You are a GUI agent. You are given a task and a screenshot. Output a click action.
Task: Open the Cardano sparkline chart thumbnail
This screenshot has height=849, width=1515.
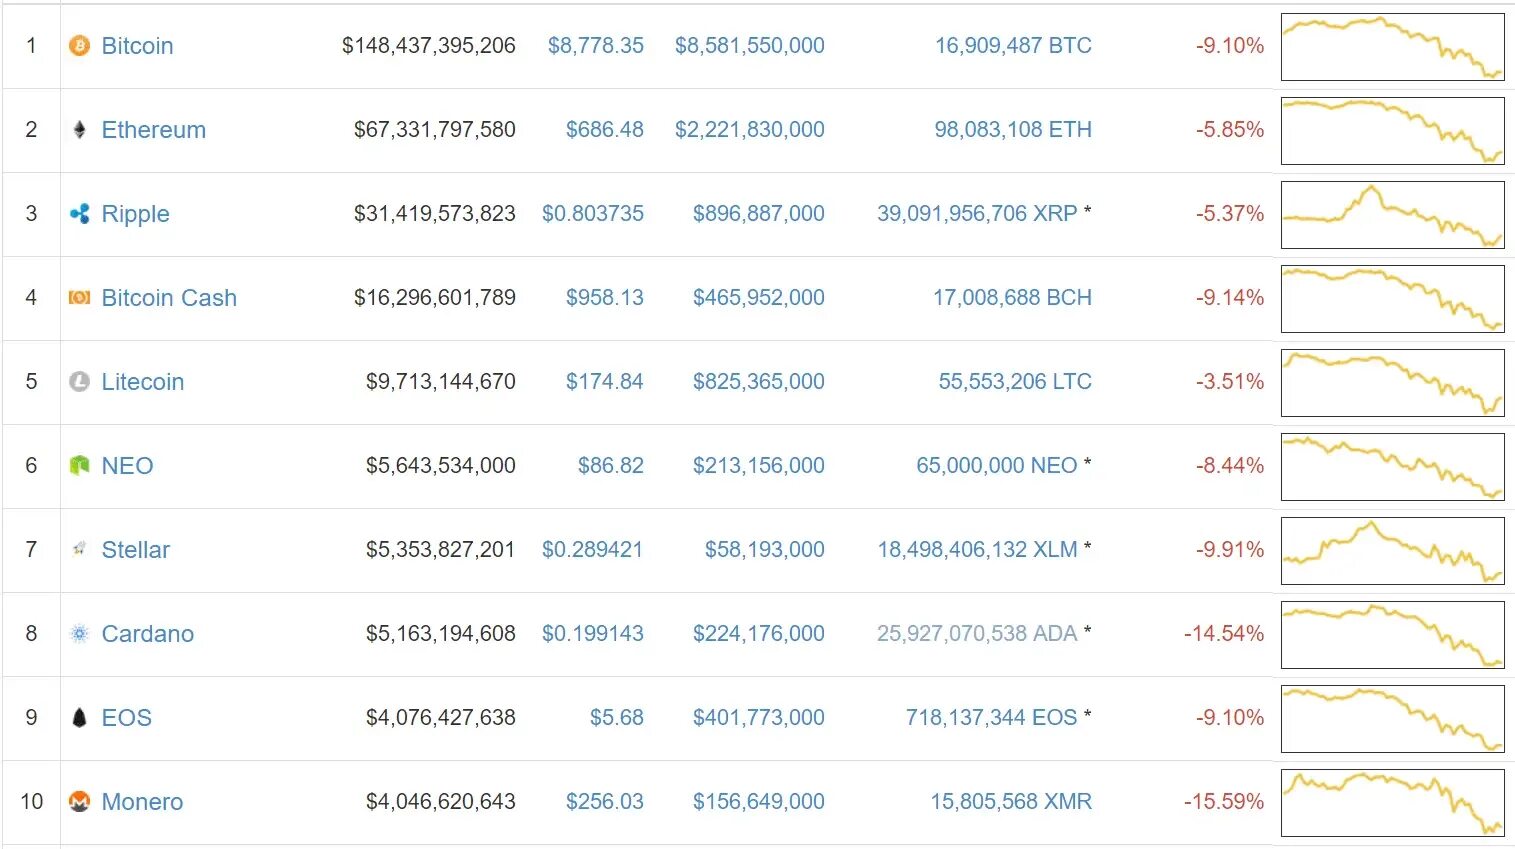coord(1393,635)
